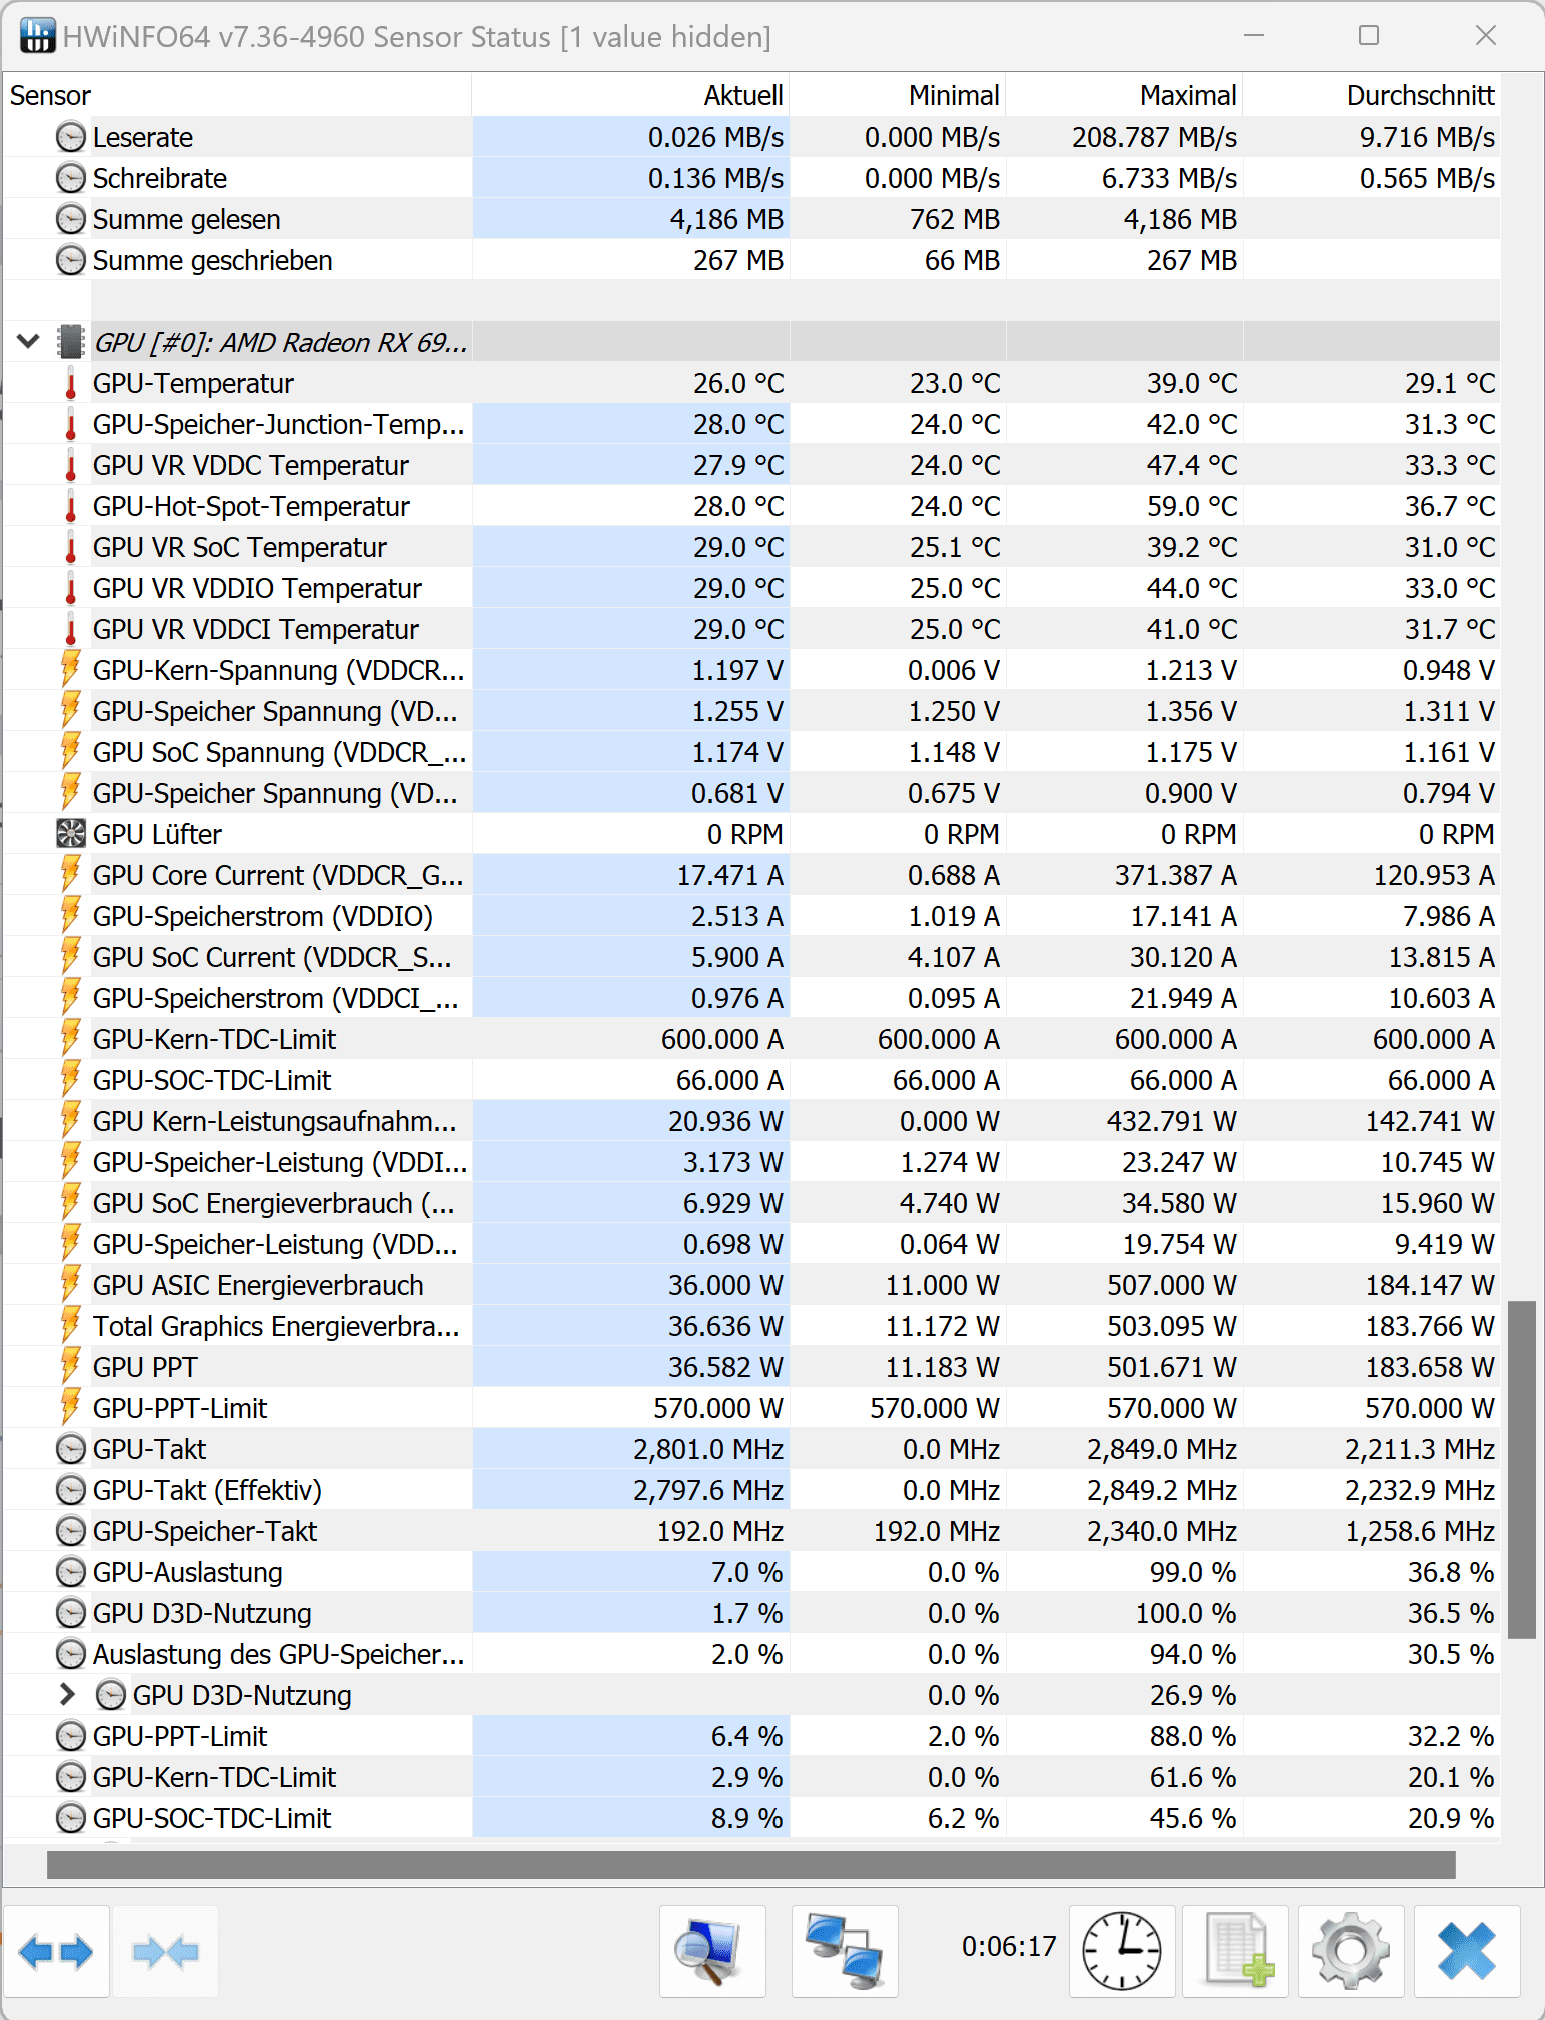The width and height of the screenshot is (1545, 2020).
Task: Maximize the HWiNFO64 Sensor Status window
Action: tap(1369, 36)
